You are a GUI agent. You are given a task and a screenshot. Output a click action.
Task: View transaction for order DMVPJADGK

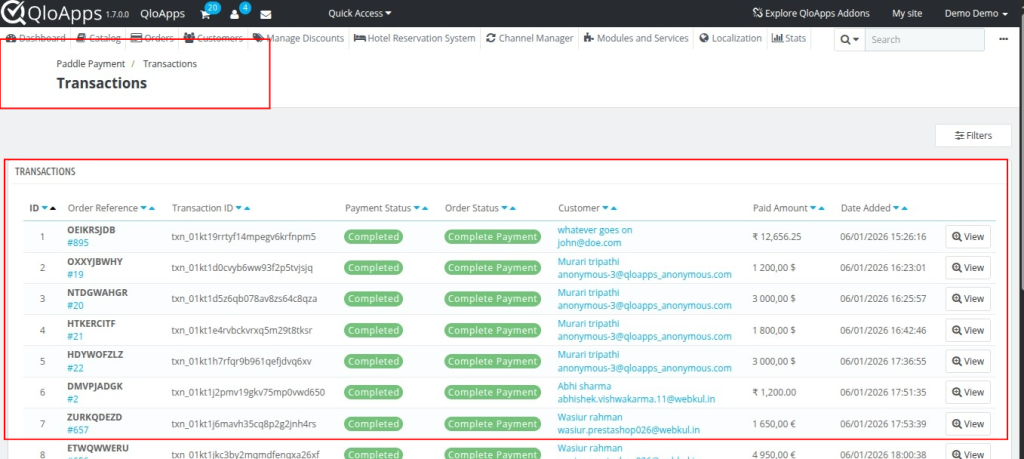[x=968, y=392]
